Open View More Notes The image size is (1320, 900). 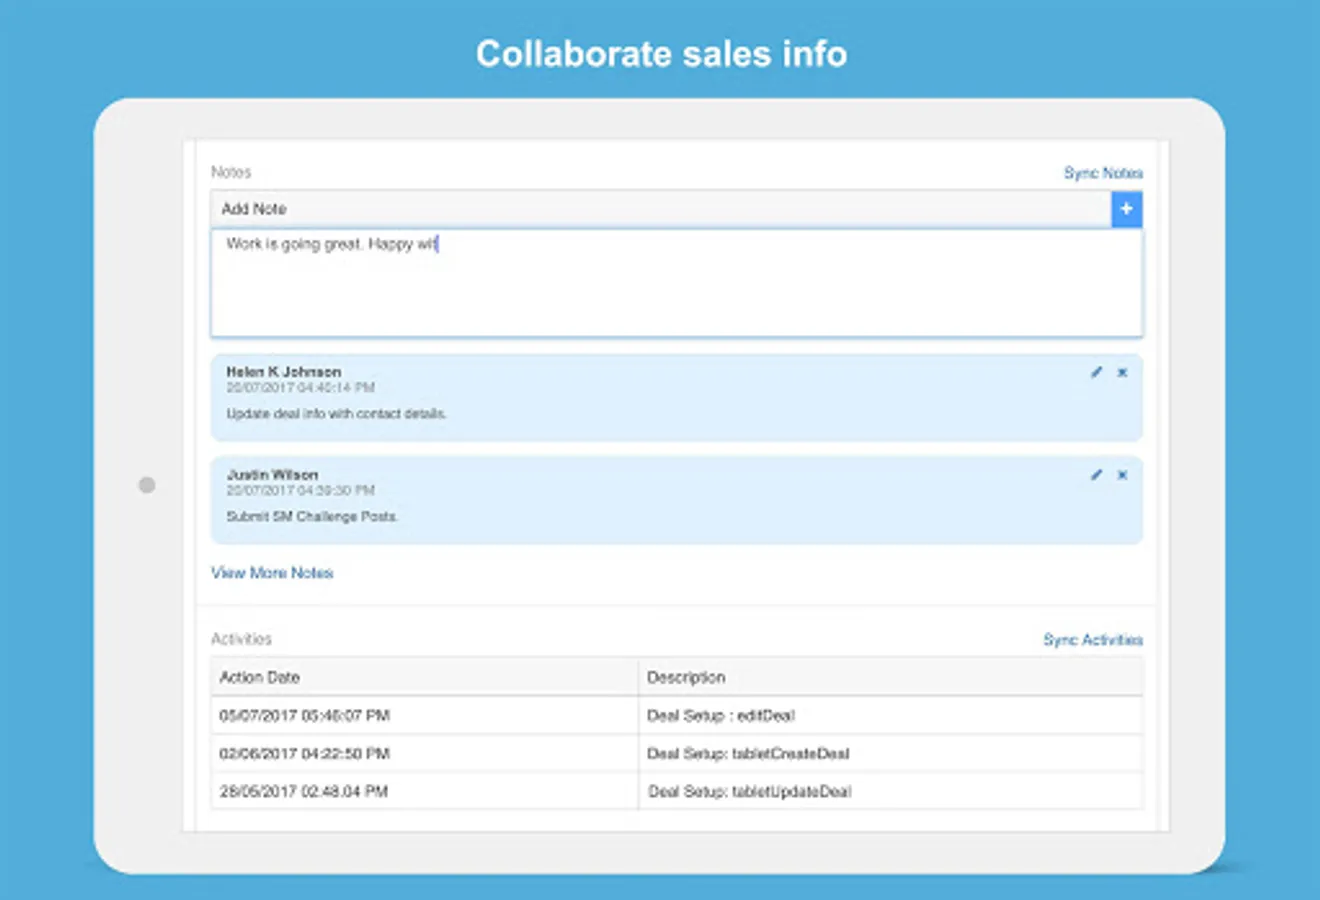point(272,573)
